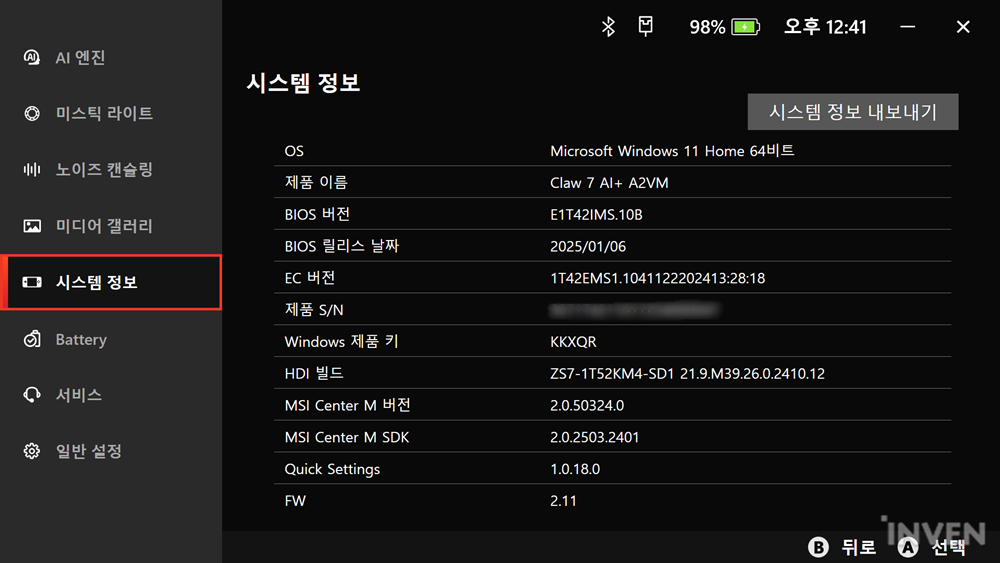Click the KKXQR product key value
The width and height of the screenshot is (1000, 563).
click(573, 342)
